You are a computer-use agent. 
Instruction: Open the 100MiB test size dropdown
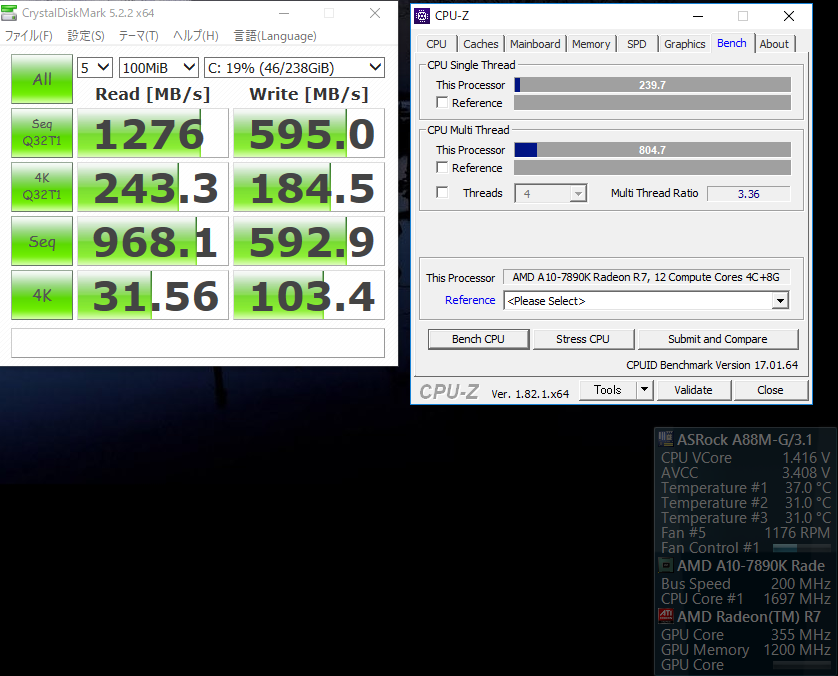coord(159,68)
